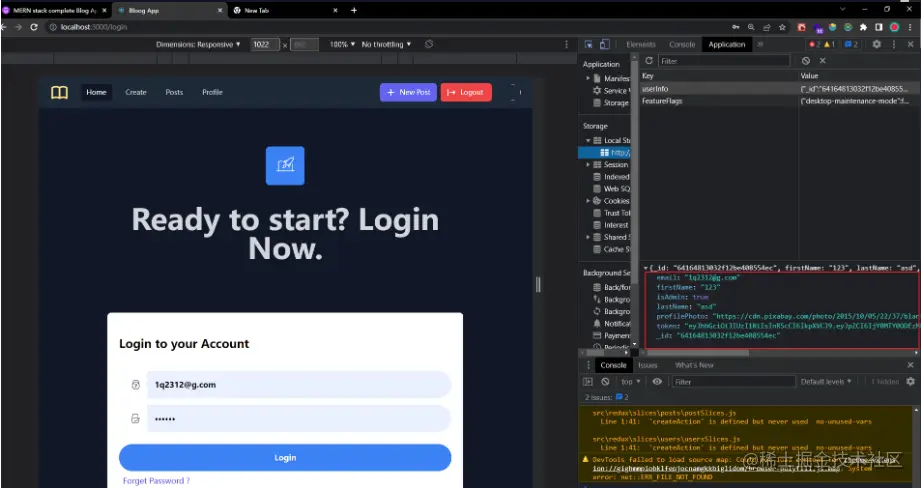Viewport: 921px width, 488px height.
Task: Toggle the live expression eye icon
Action: (x=657, y=382)
